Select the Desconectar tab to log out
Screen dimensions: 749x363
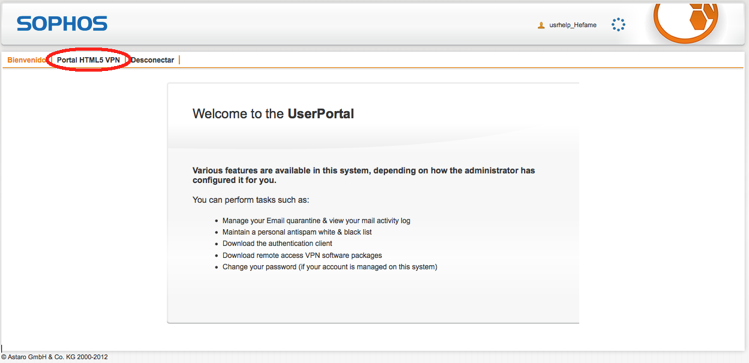(152, 60)
